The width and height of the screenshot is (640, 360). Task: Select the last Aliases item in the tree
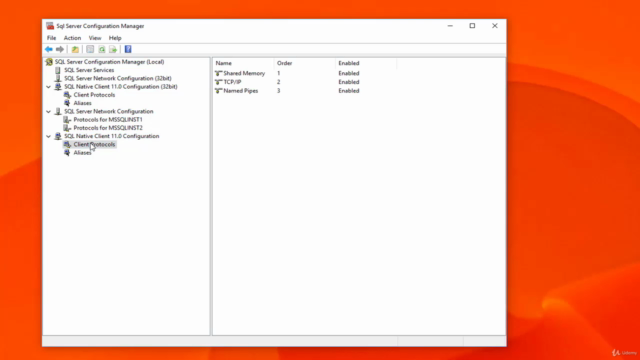tap(82, 153)
